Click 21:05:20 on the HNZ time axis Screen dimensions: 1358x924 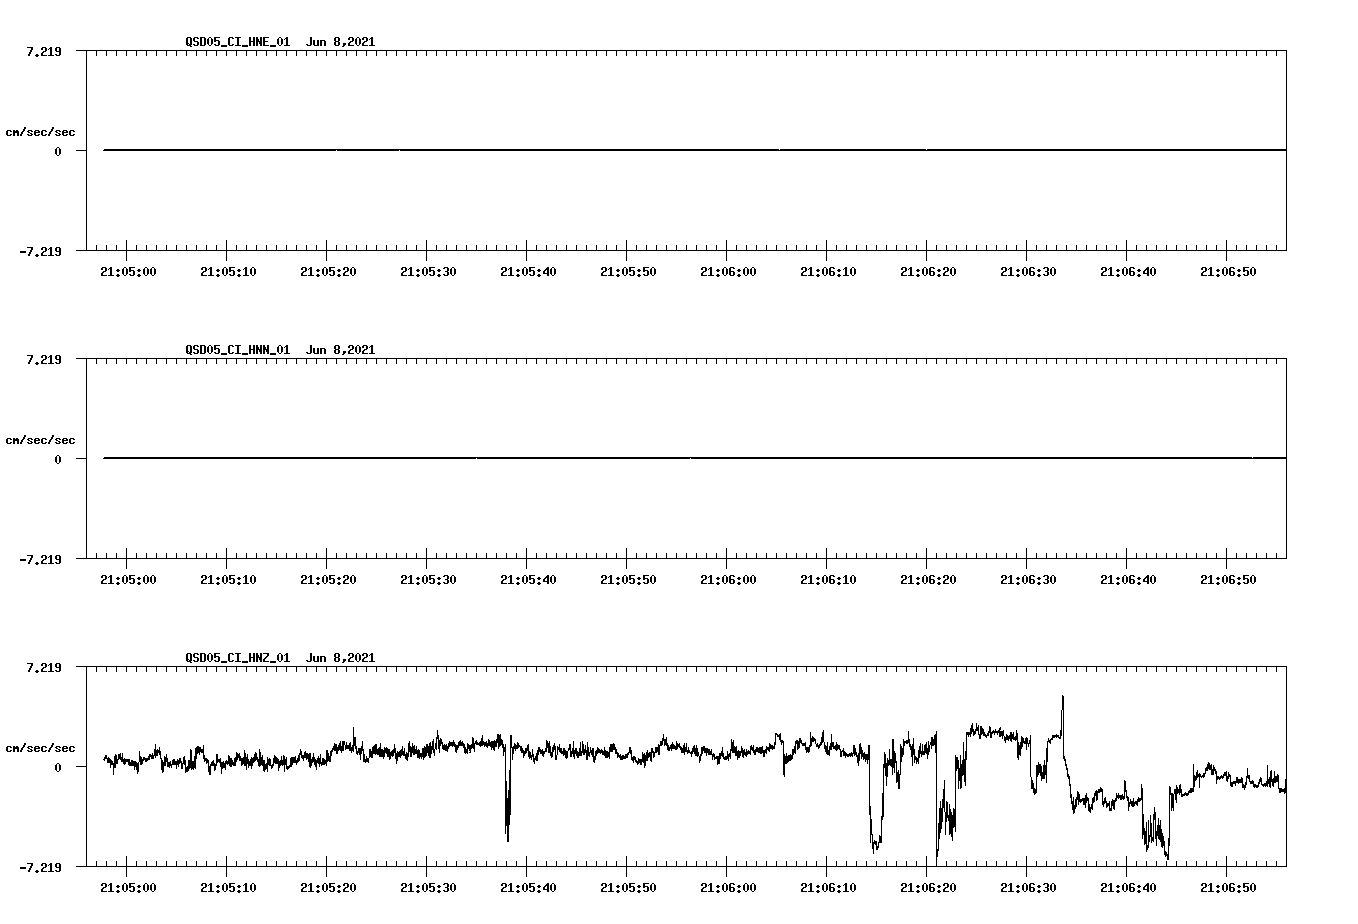328,887
